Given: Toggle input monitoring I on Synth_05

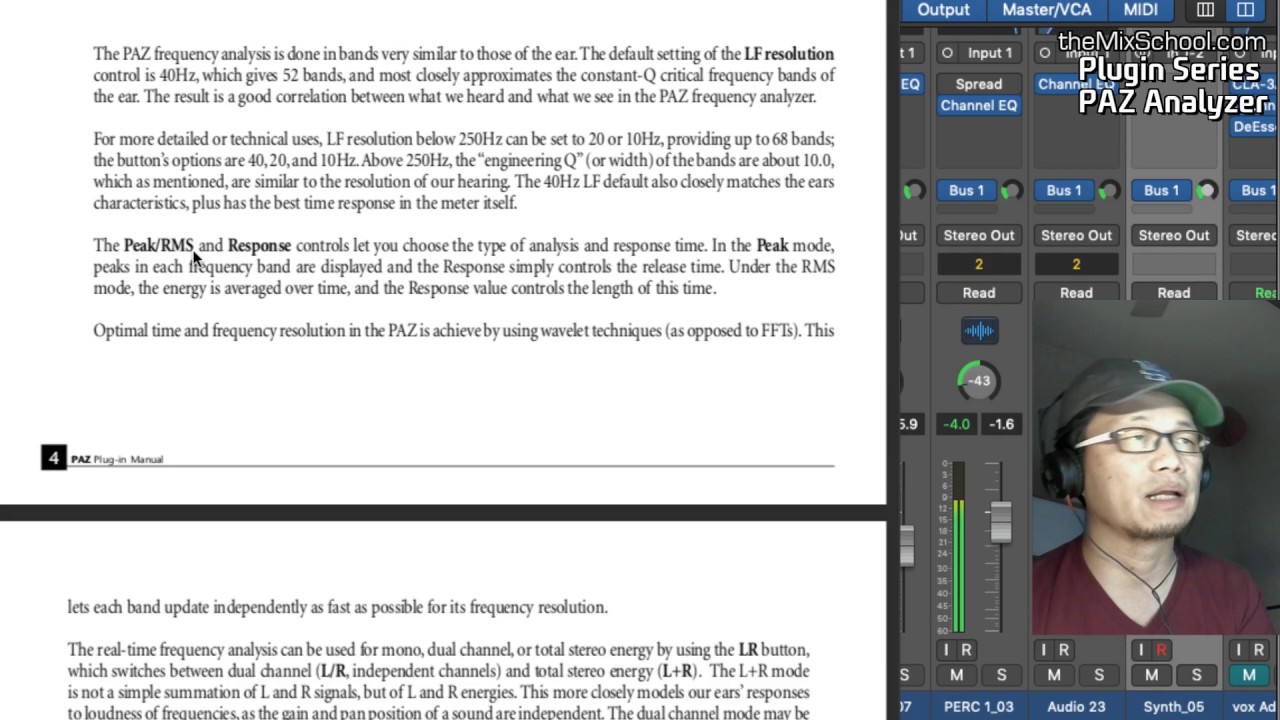Looking at the screenshot, I should point(1141,650).
